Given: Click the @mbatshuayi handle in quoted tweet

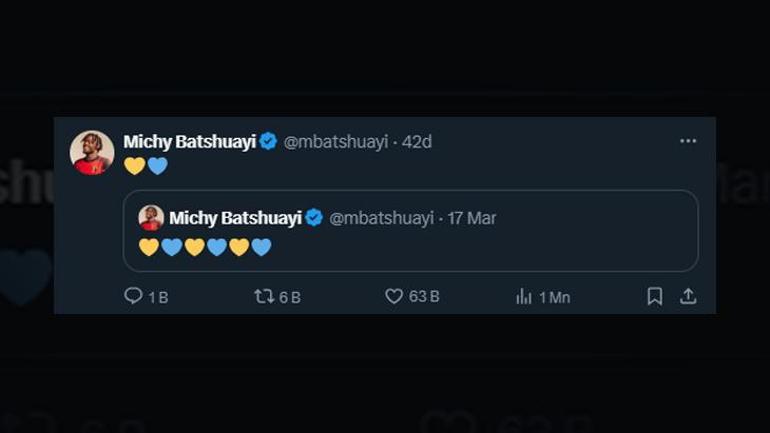Looking at the screenshot, I should pos(381,218).
